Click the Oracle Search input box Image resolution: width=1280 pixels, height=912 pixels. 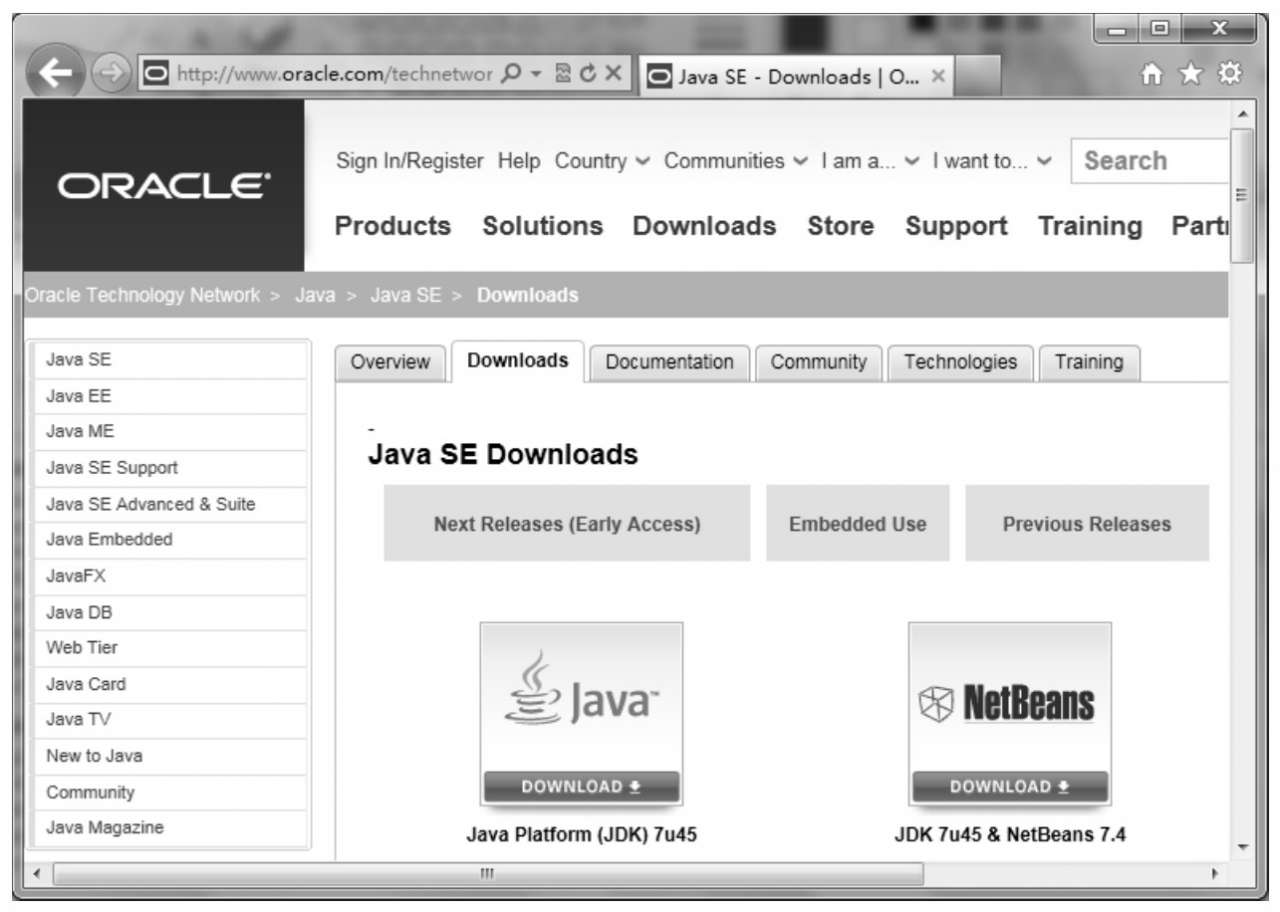pos(1150,161)
